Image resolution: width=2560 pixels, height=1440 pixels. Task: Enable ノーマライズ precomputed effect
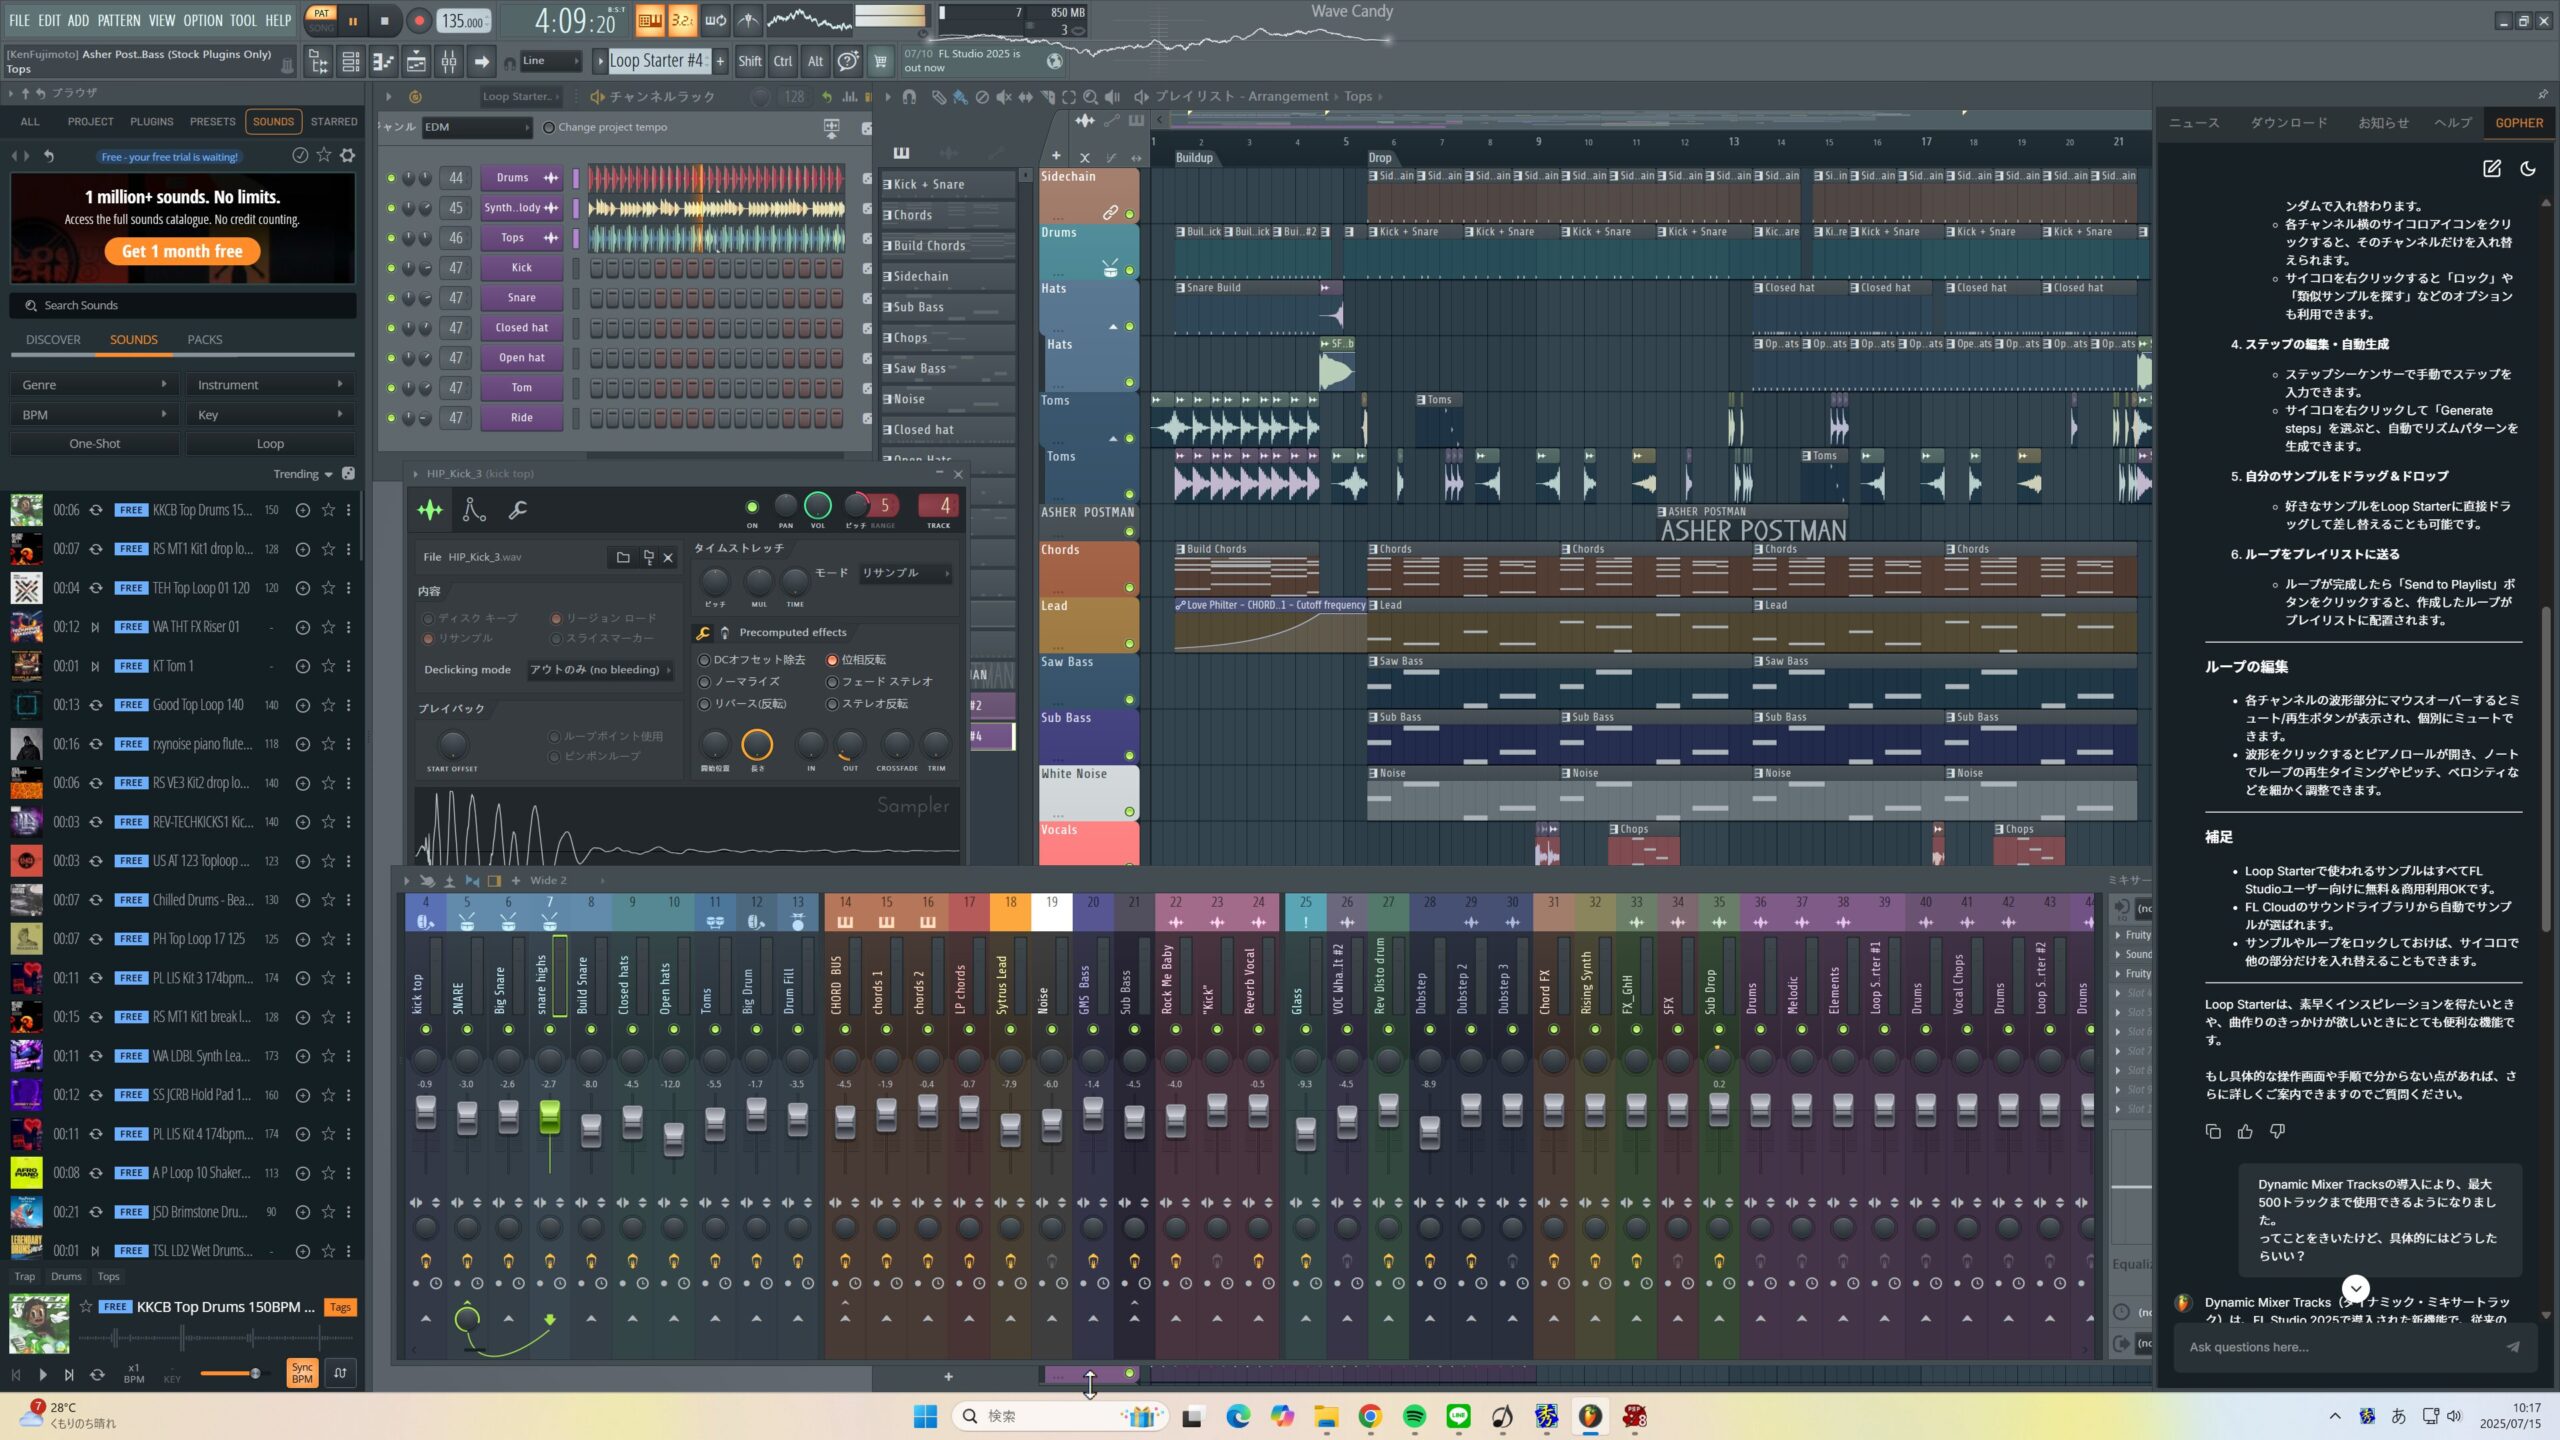[704, 682]
